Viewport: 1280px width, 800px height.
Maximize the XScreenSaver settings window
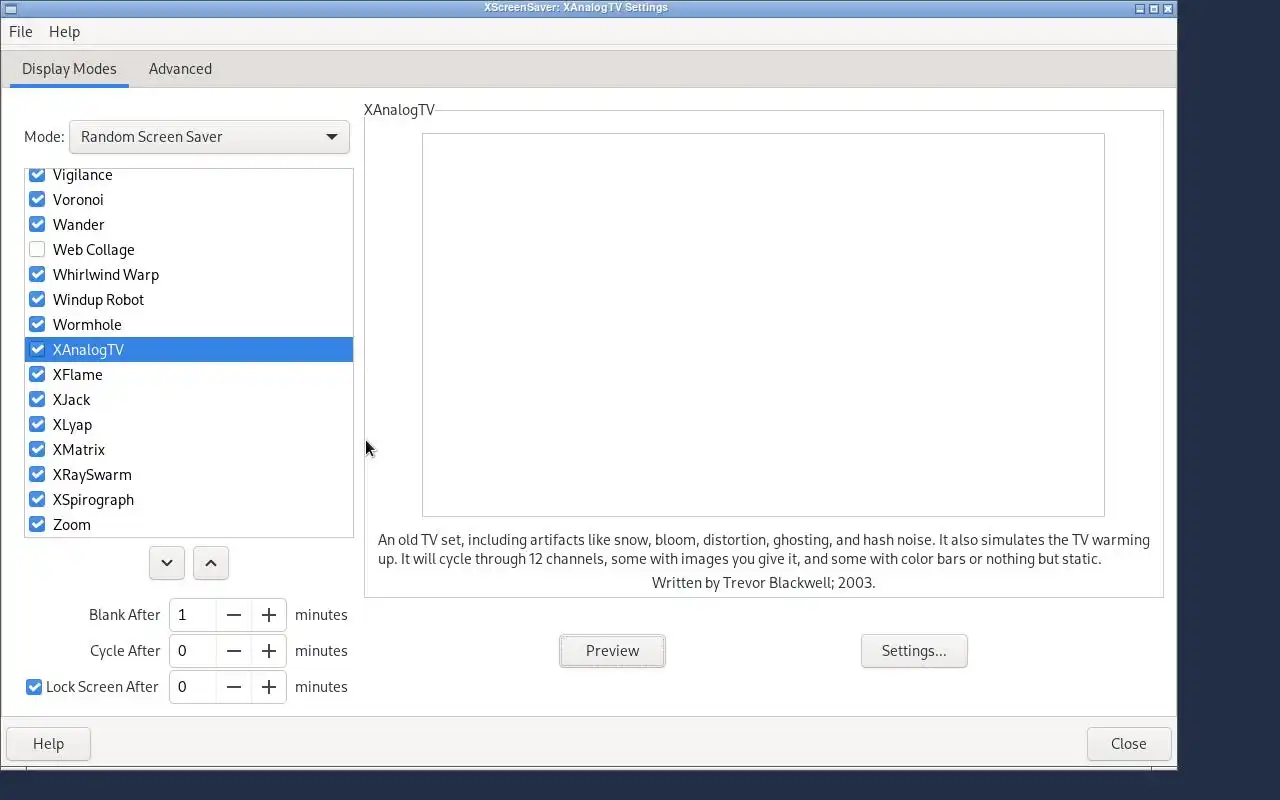pyautogui.click(x=1154, y=8)
